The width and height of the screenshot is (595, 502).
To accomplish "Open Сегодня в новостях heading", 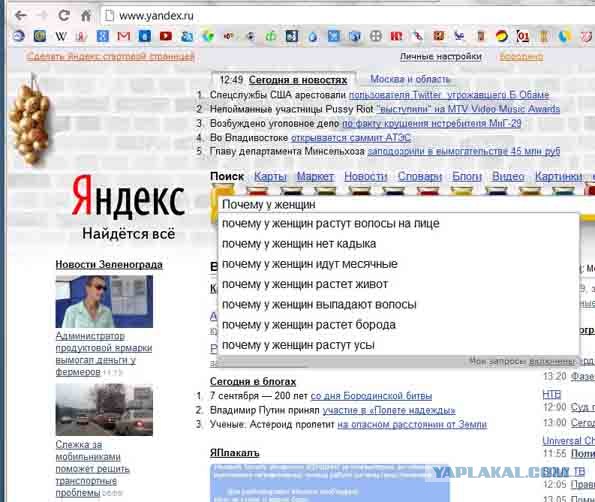I will (x=298, y=80).
